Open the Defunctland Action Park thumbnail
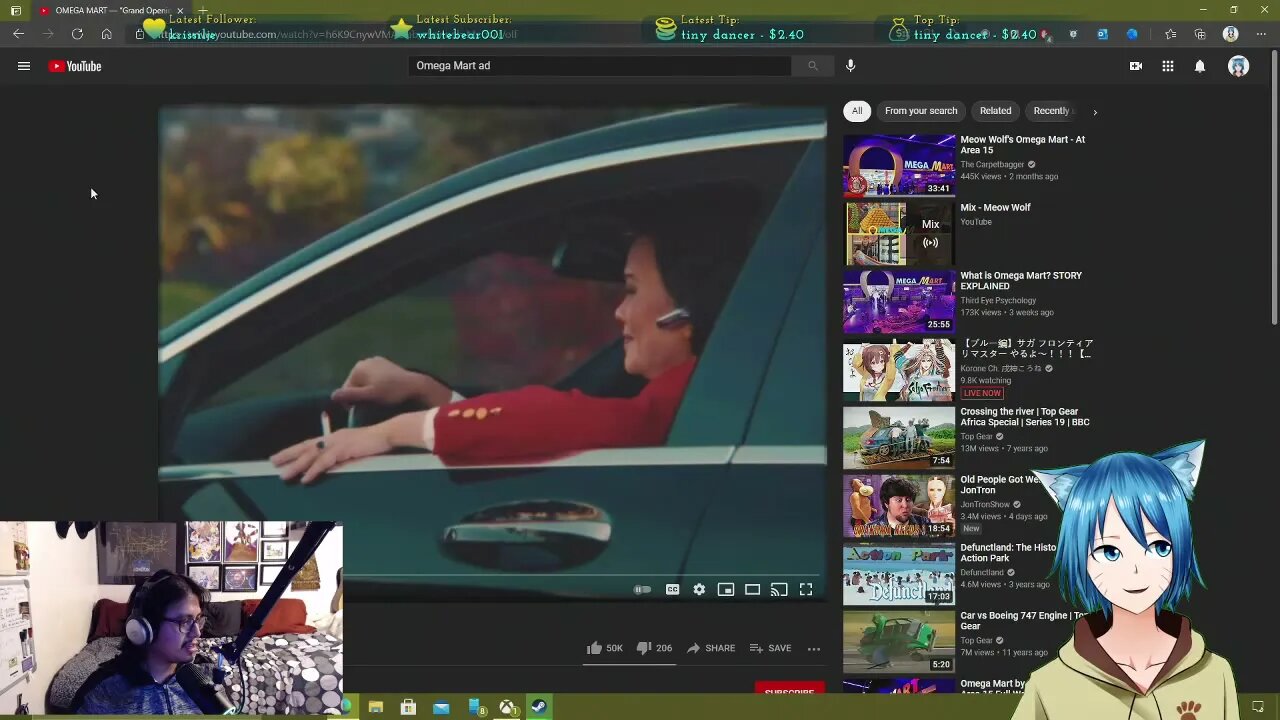 899,573
